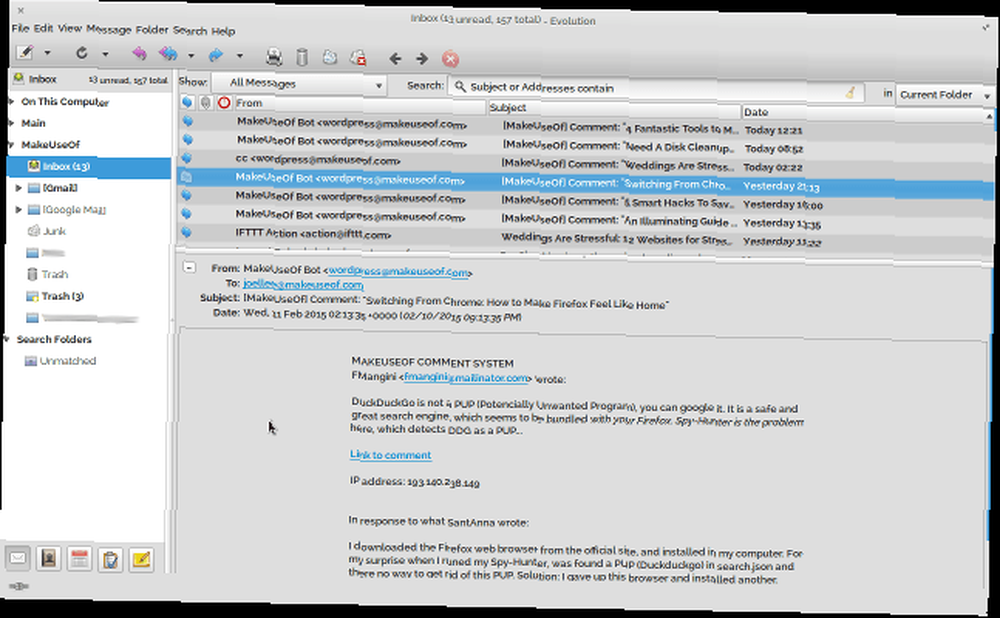
Task: Expand the [Google Mail] folder
Action: pos(18,209)
